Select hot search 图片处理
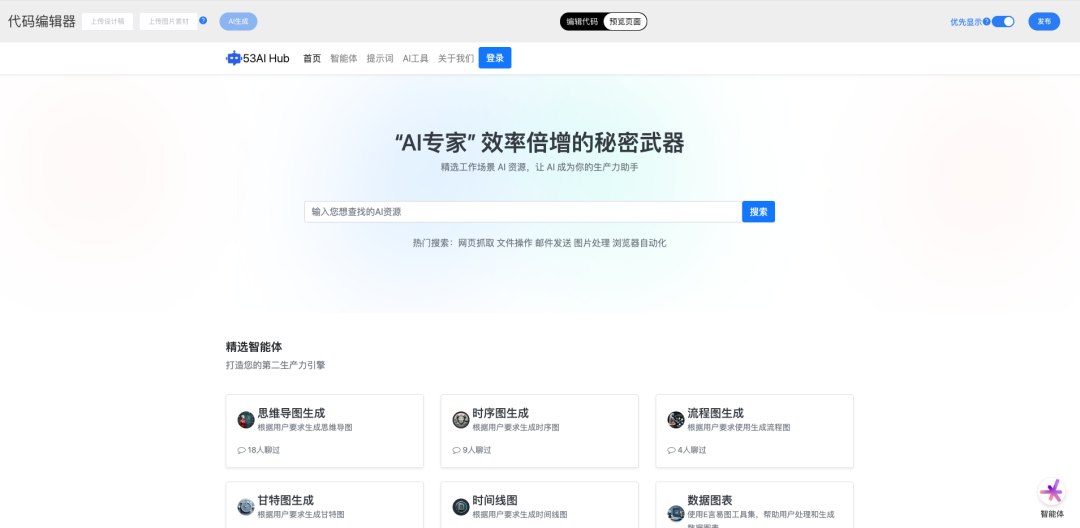The width and height of the screenshot is (1080, 528). [592, 243]
